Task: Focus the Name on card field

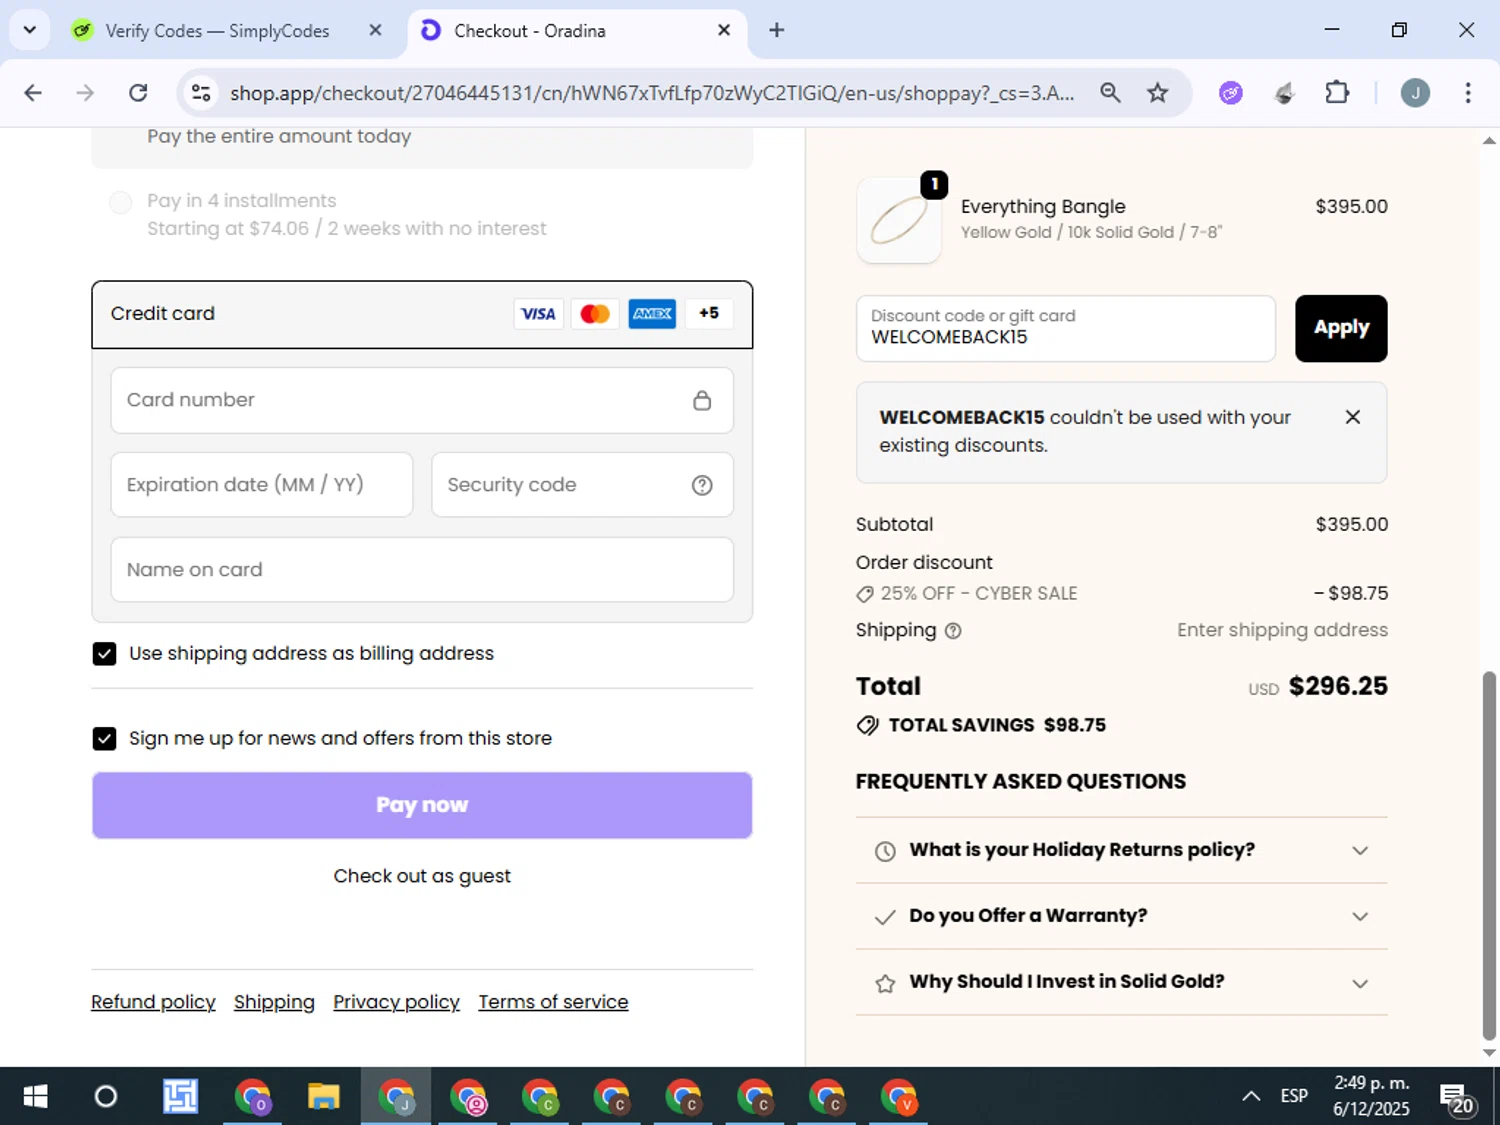Action: [x=422, y=570]
